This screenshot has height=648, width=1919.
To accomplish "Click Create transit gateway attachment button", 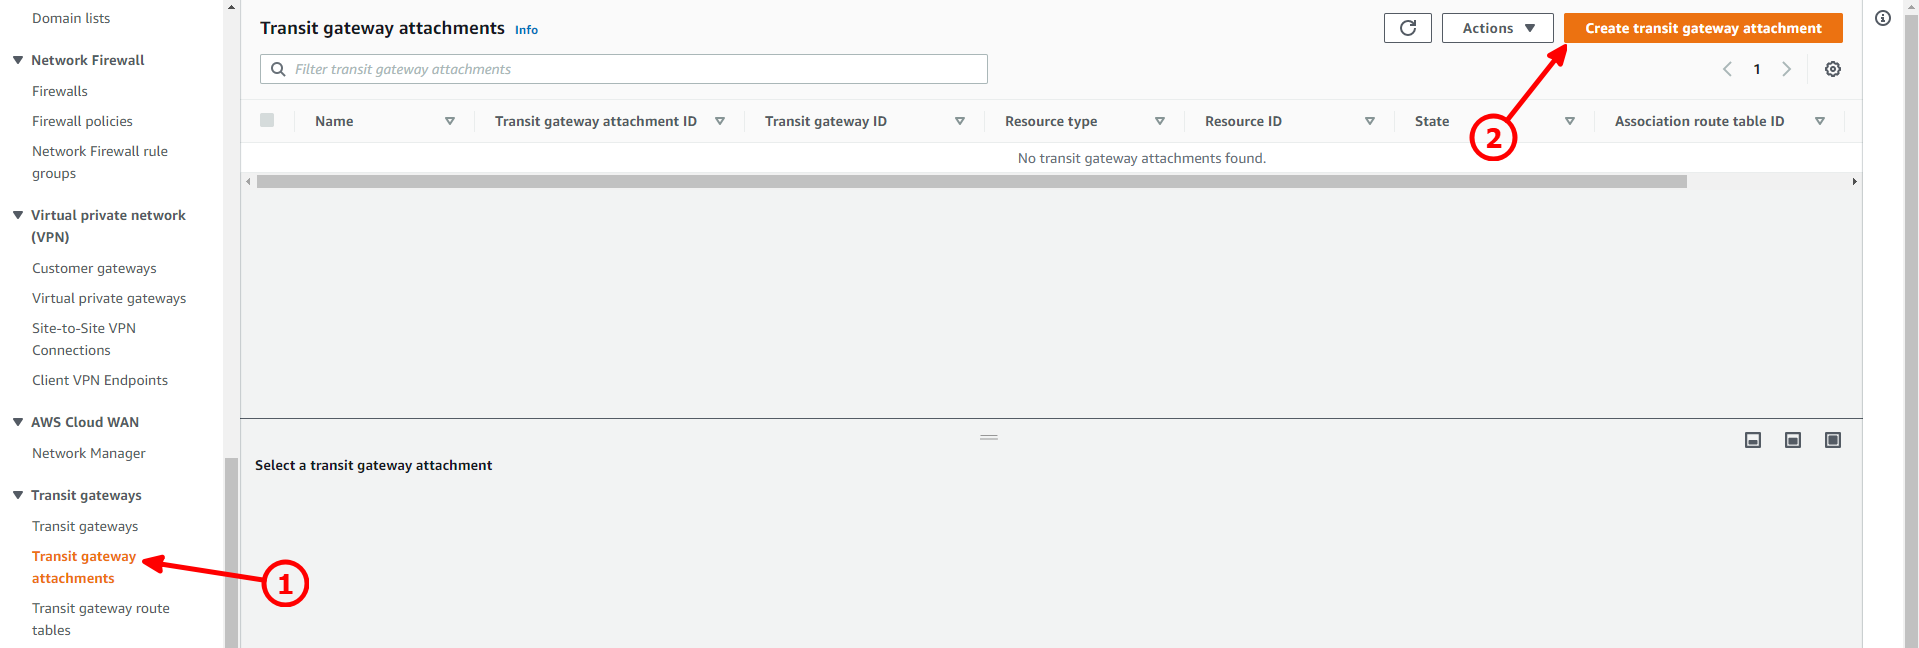I will [x=1702, y=28].
